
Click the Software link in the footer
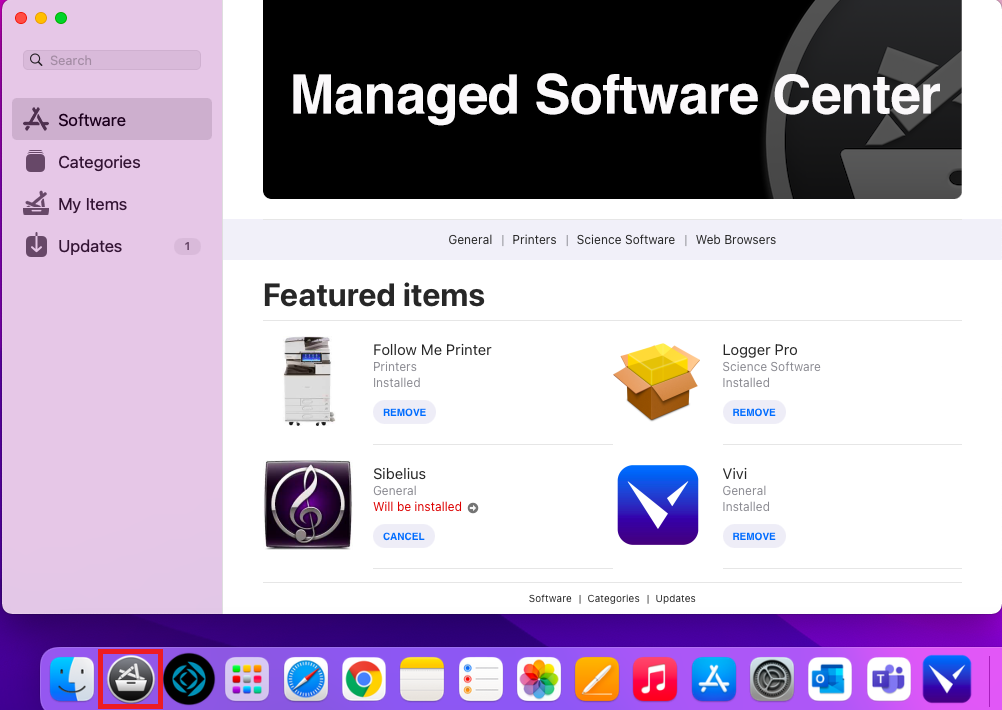550,598
